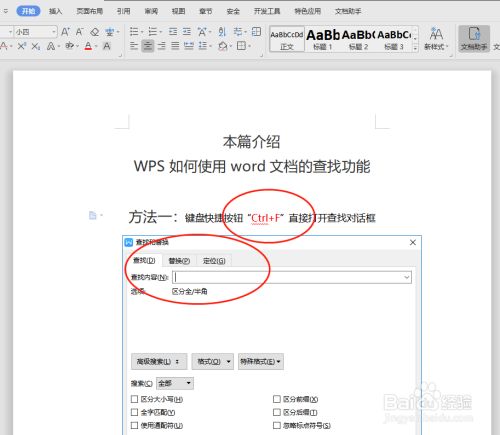
Task: Click the character shading A icon
Action: [107, 46]
